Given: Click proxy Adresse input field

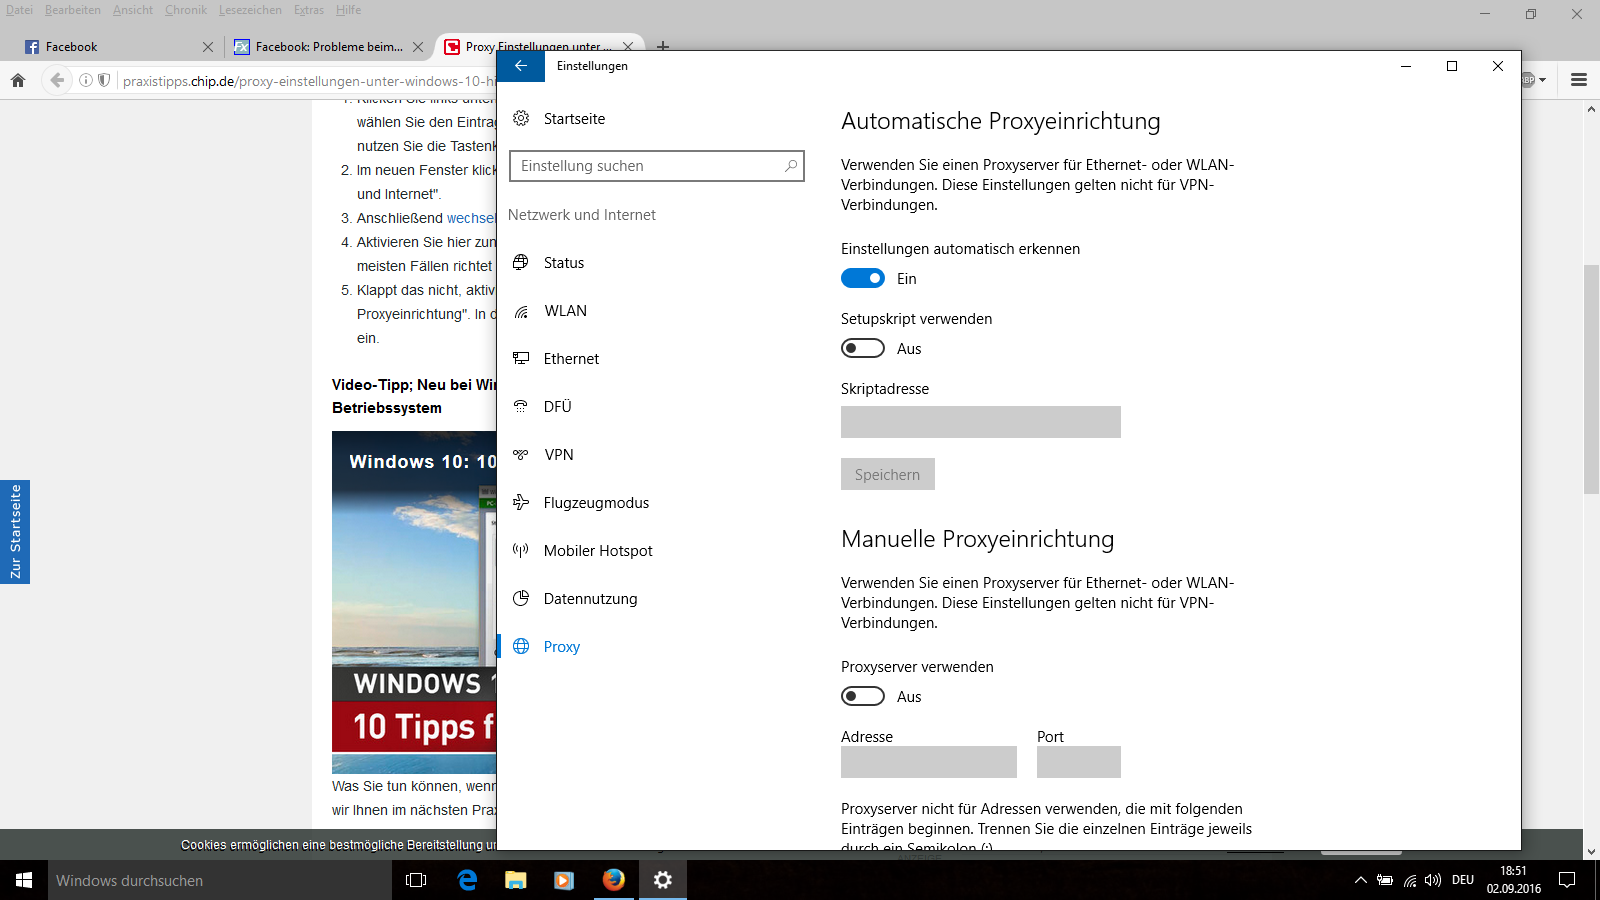Looking at the screenshot, I should 929,762.
